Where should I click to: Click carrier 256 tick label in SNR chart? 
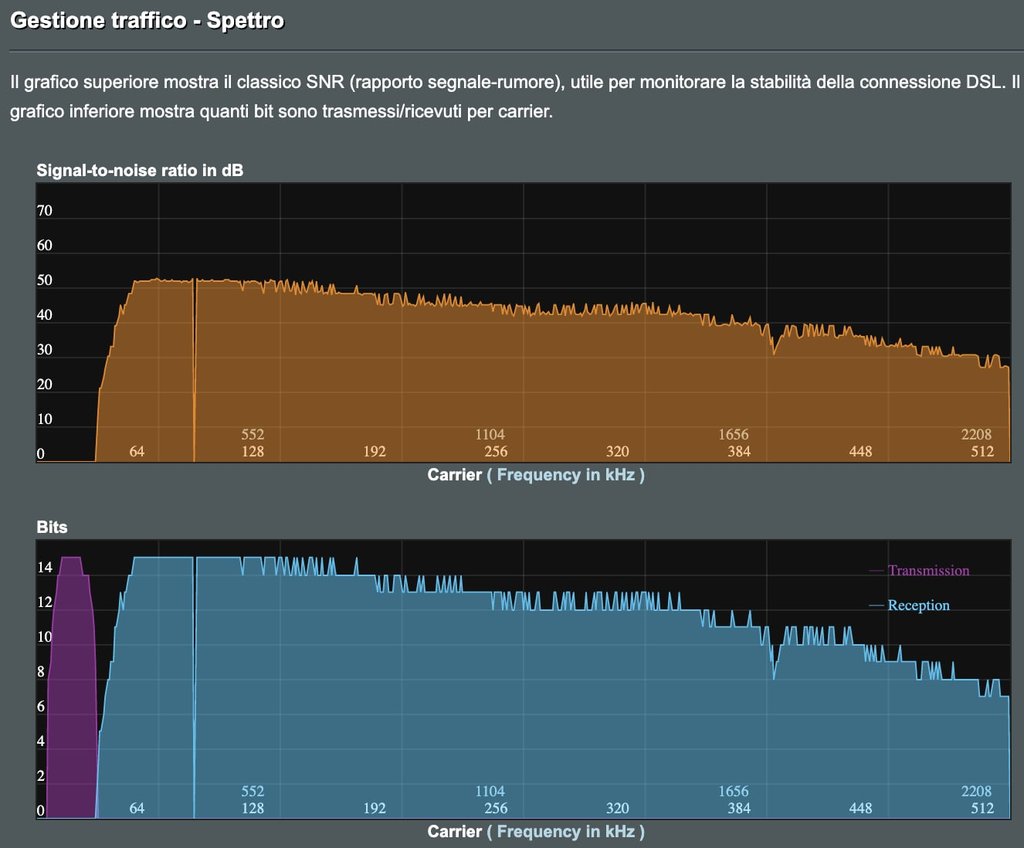(x=496, y=452)
